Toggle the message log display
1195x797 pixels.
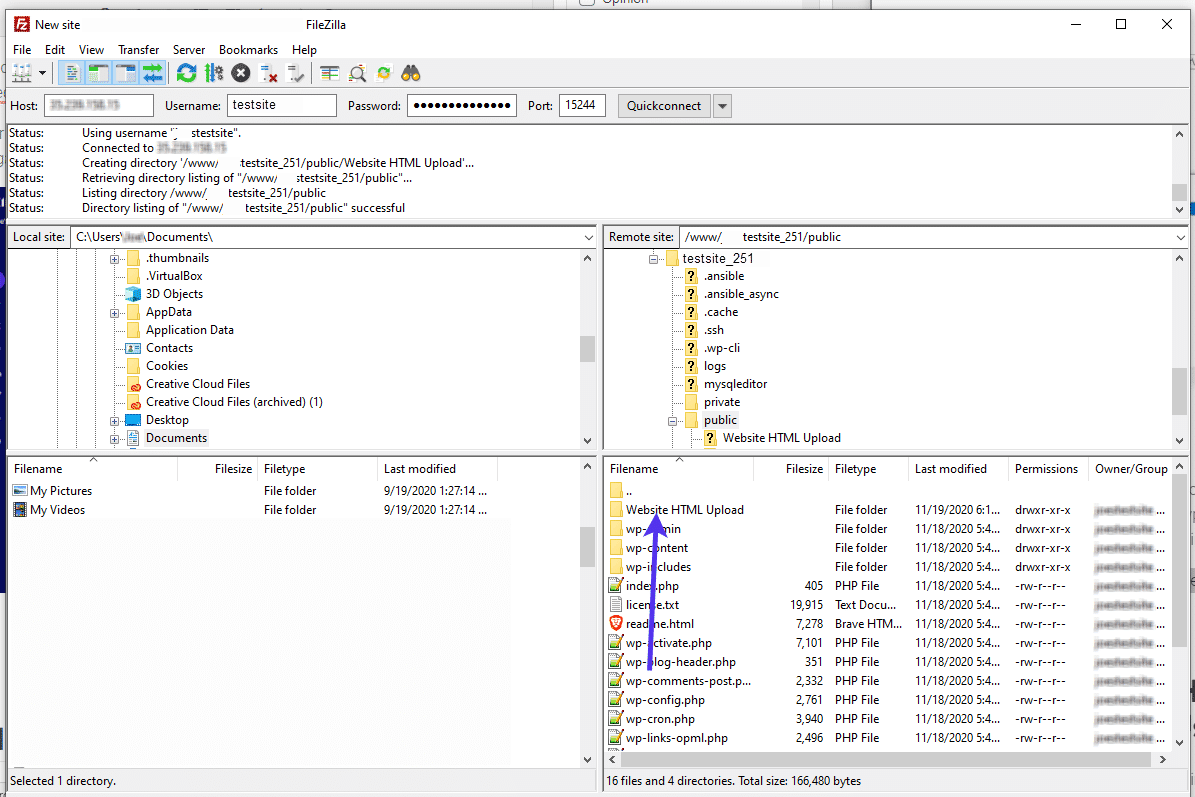[71, 72]
